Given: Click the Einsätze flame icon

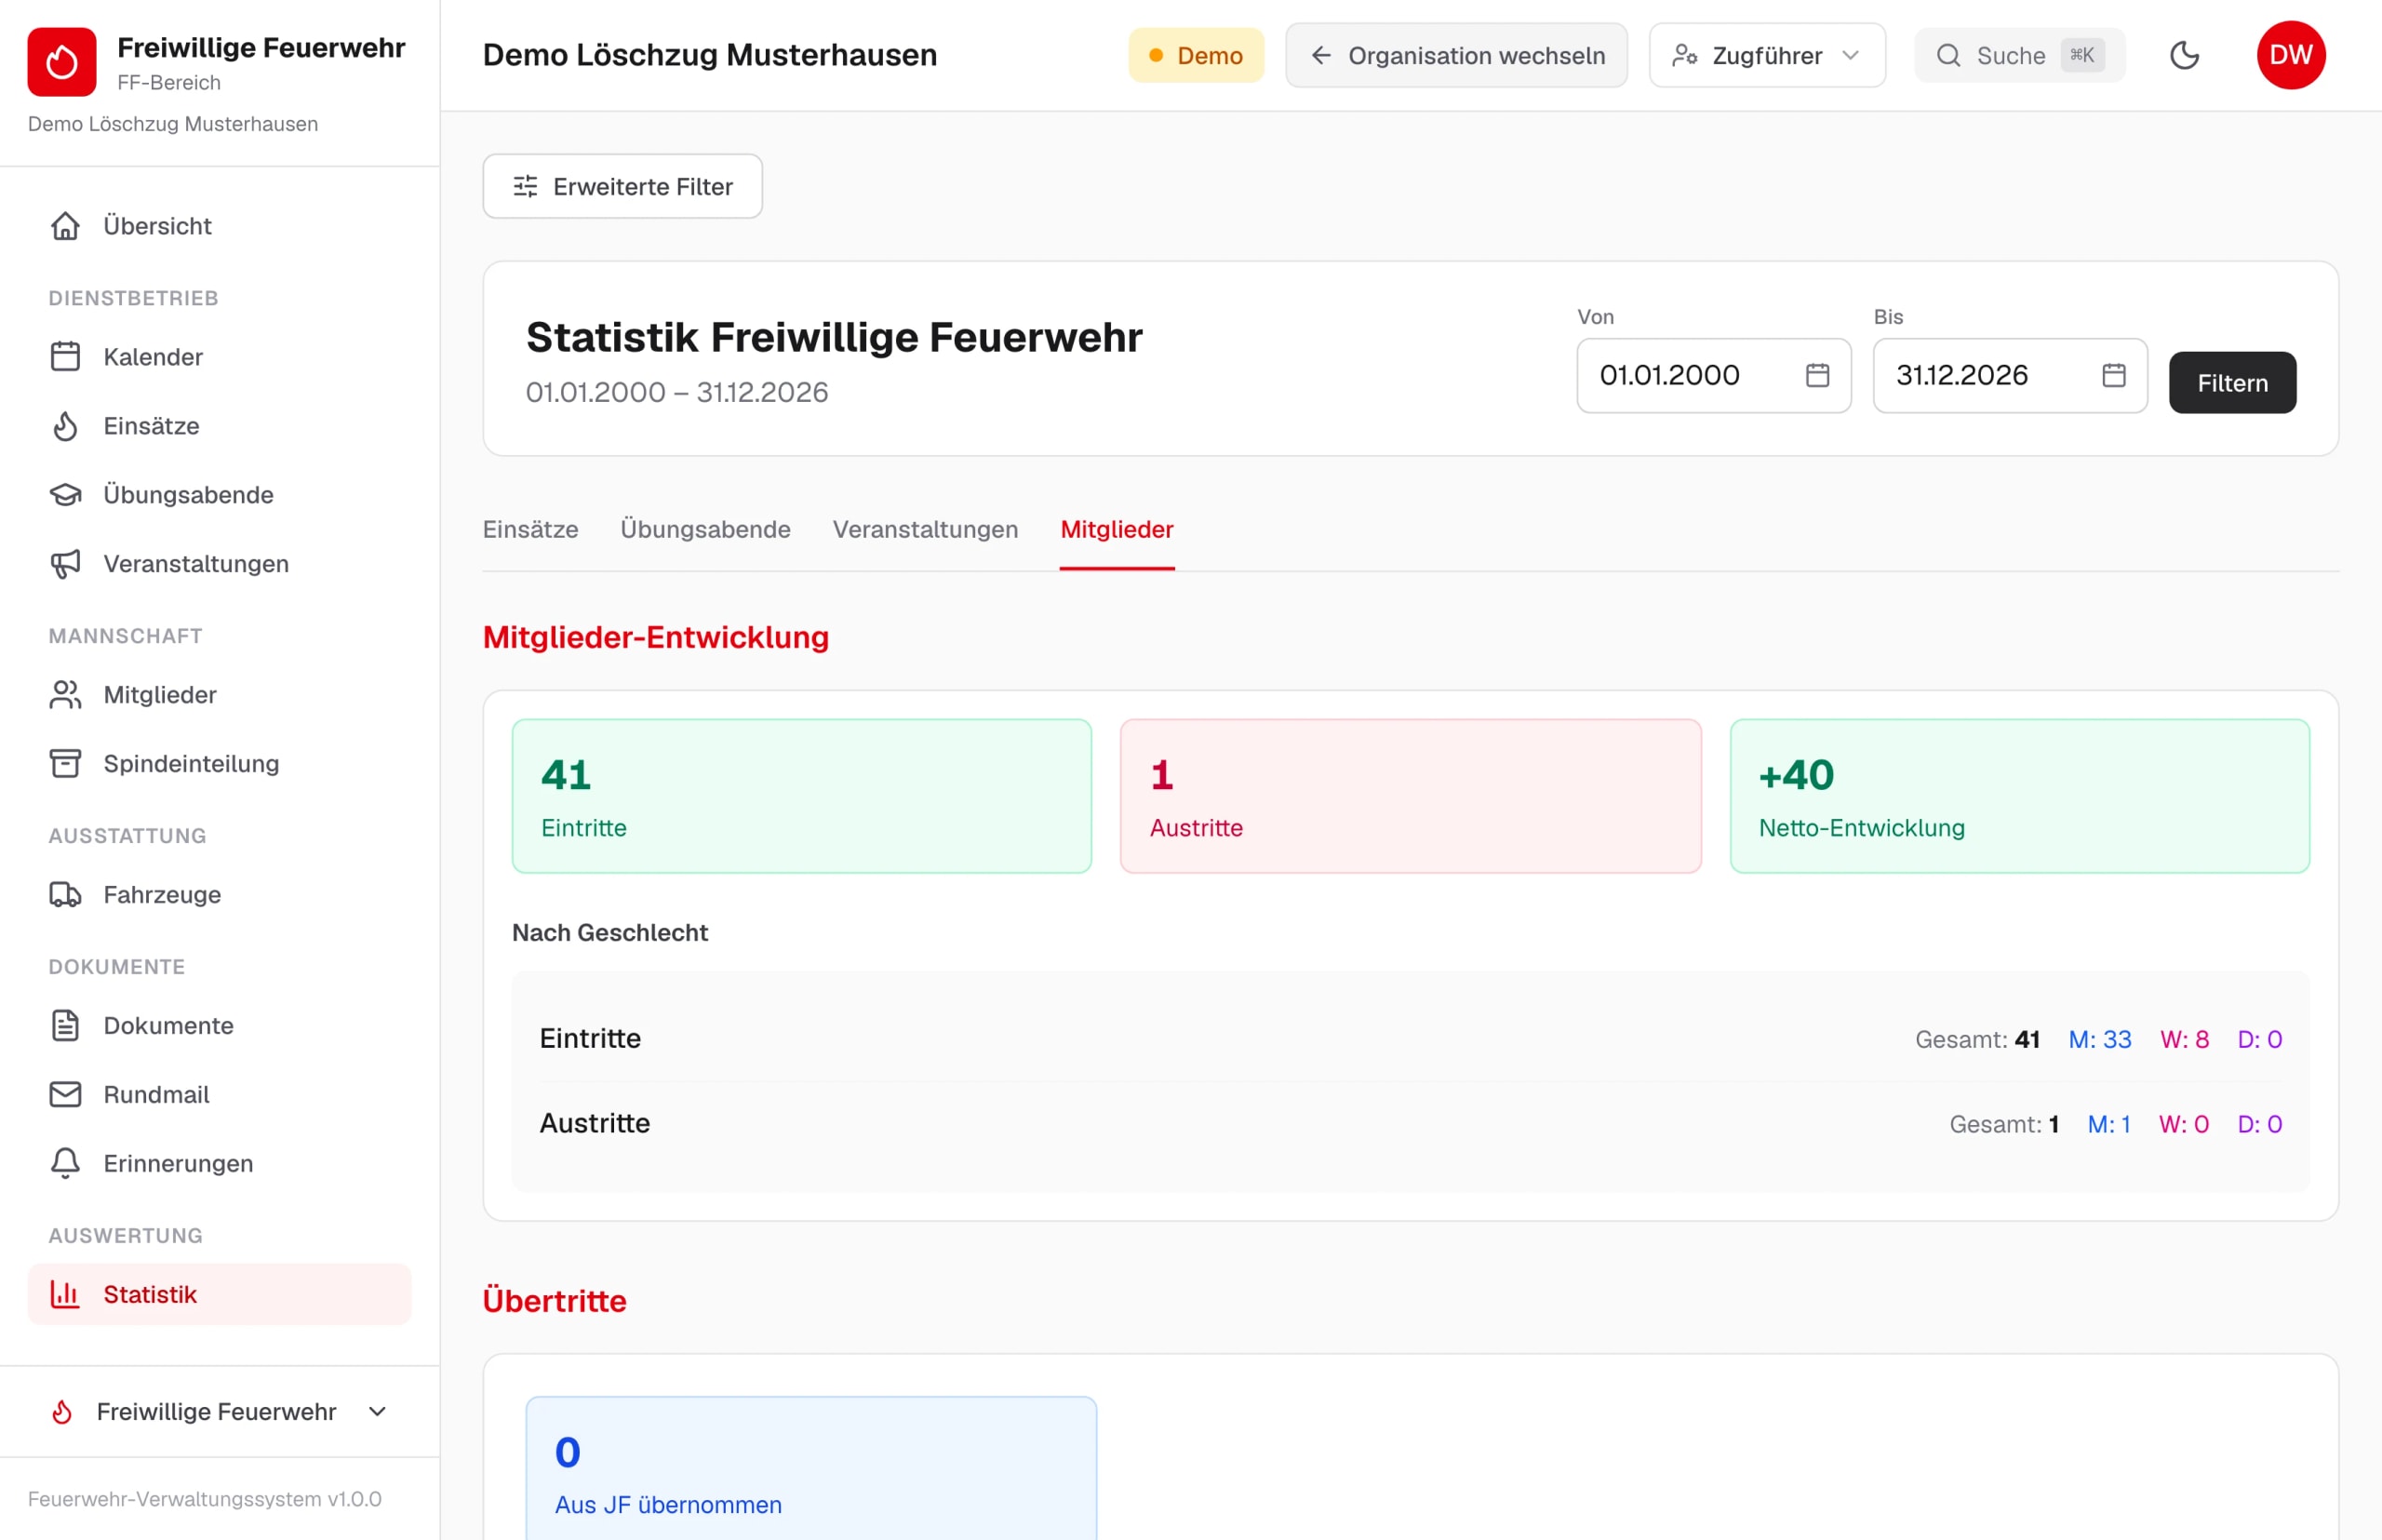Looking at the screenshot, I should [x=66, y=426].
